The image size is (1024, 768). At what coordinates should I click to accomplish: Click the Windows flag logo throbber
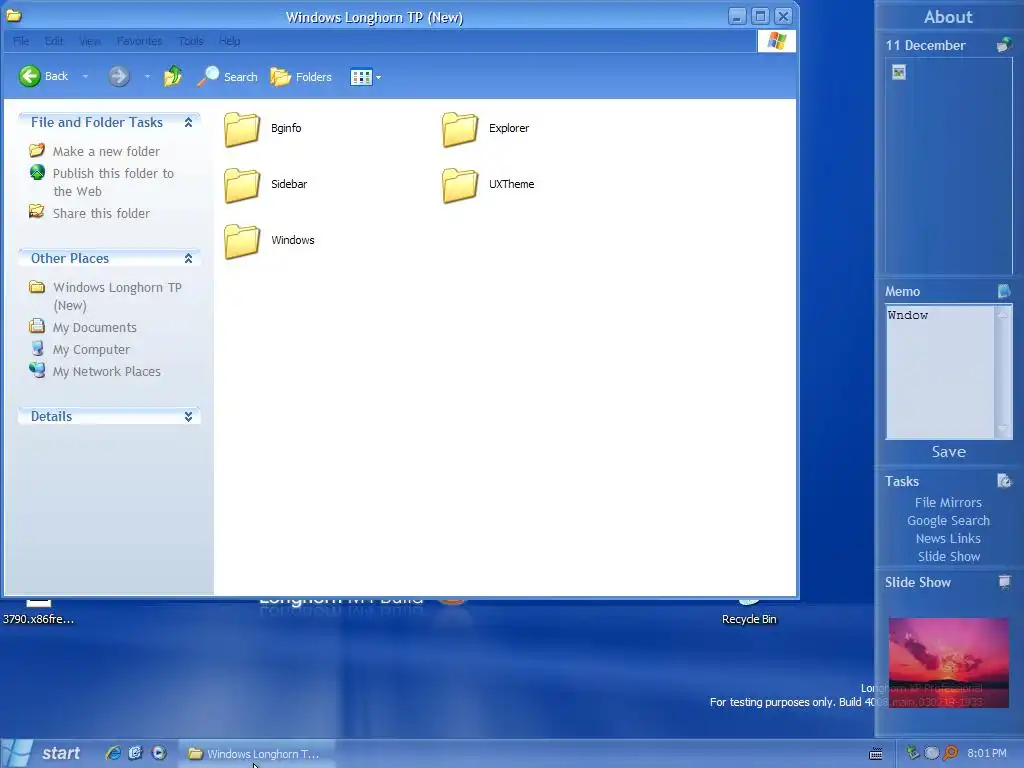pos(776,41)
